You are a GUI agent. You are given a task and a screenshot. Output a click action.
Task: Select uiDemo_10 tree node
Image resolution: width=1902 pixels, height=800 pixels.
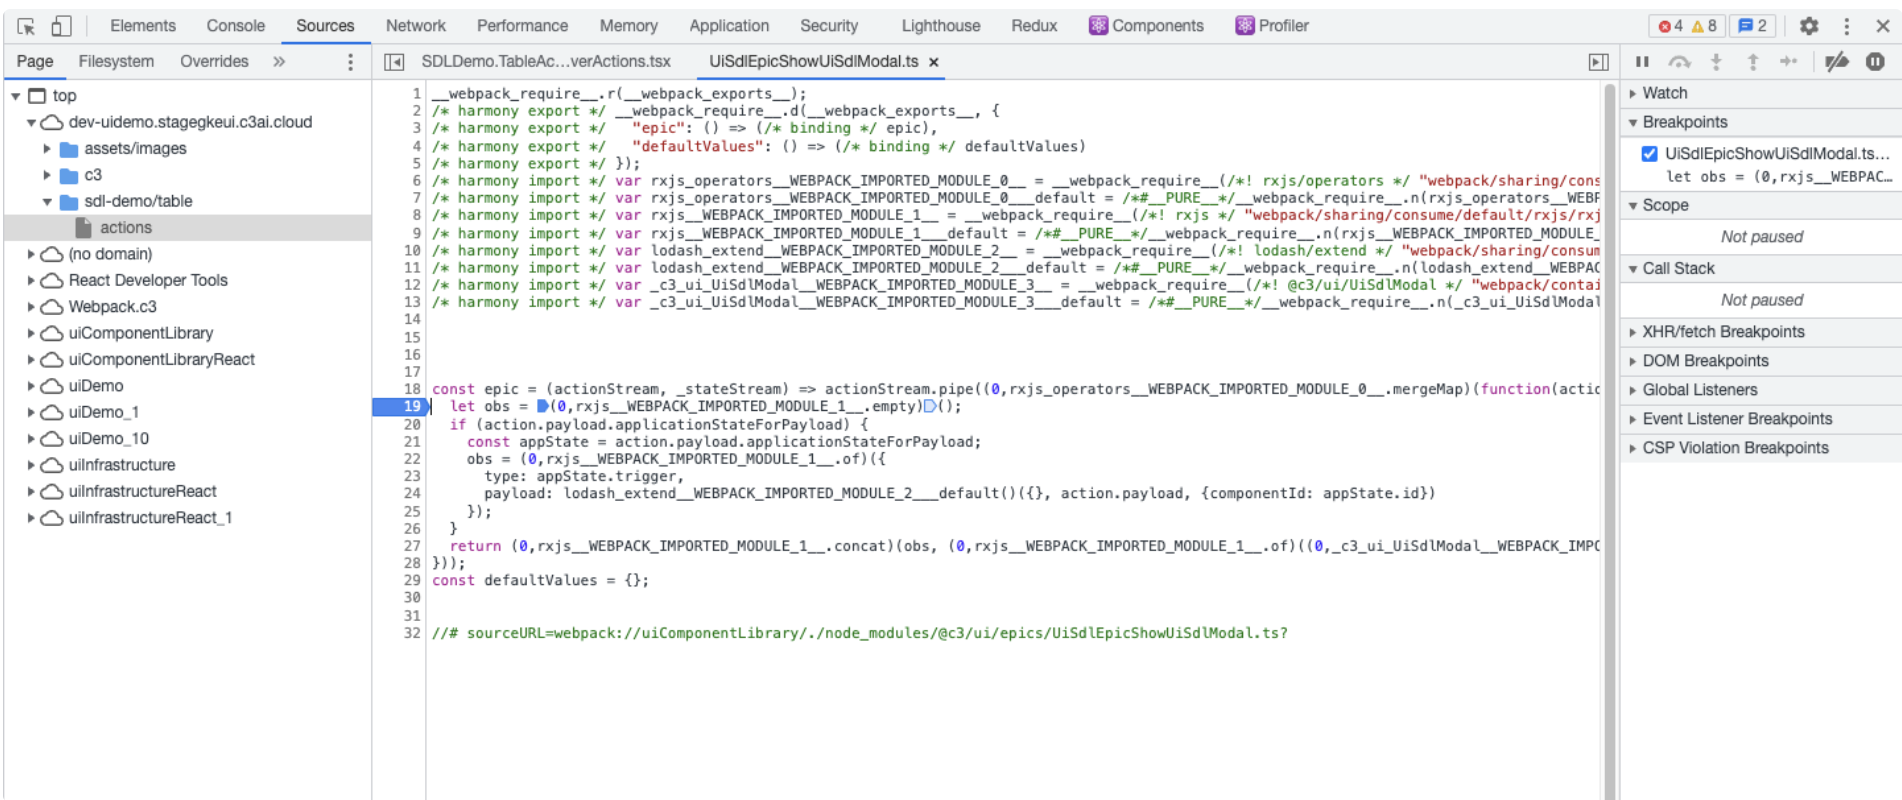[x=108, y=439]
